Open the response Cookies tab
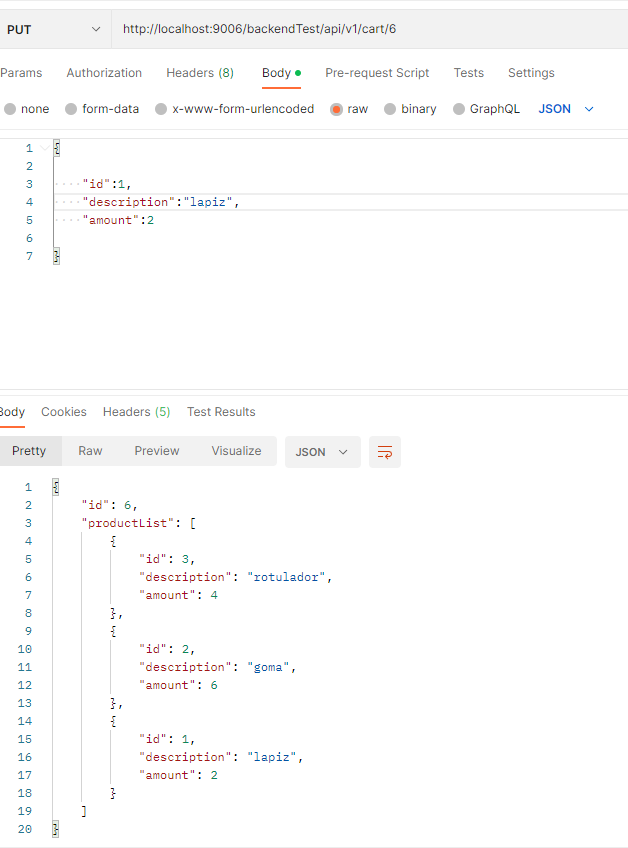628x848 pixels. (64, 412)
